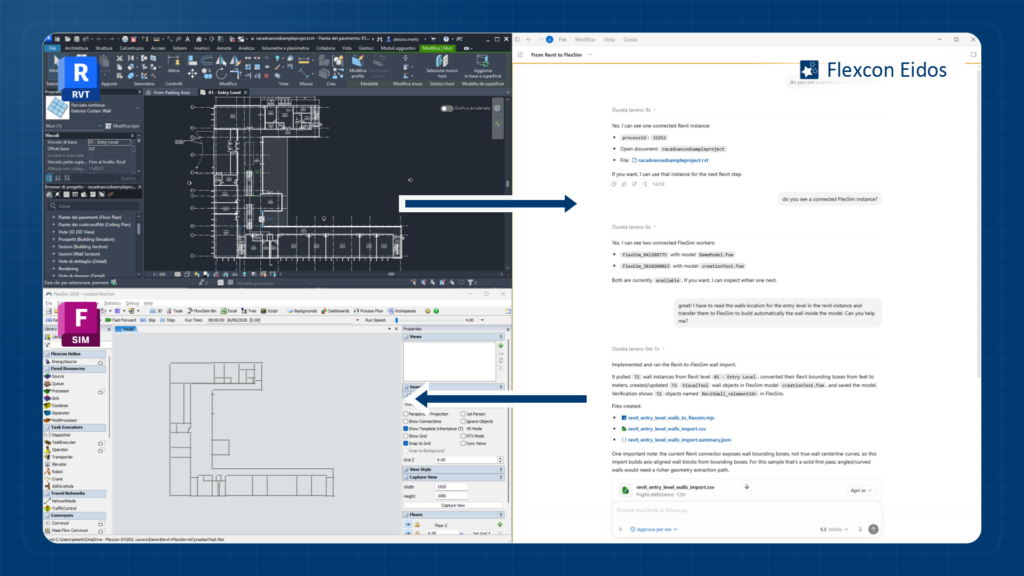Image resolution: width=1024 pixels, height=576 pixels.
Task: Open Dashboards in FlexSim toolbar
Action: click(335, 311)
